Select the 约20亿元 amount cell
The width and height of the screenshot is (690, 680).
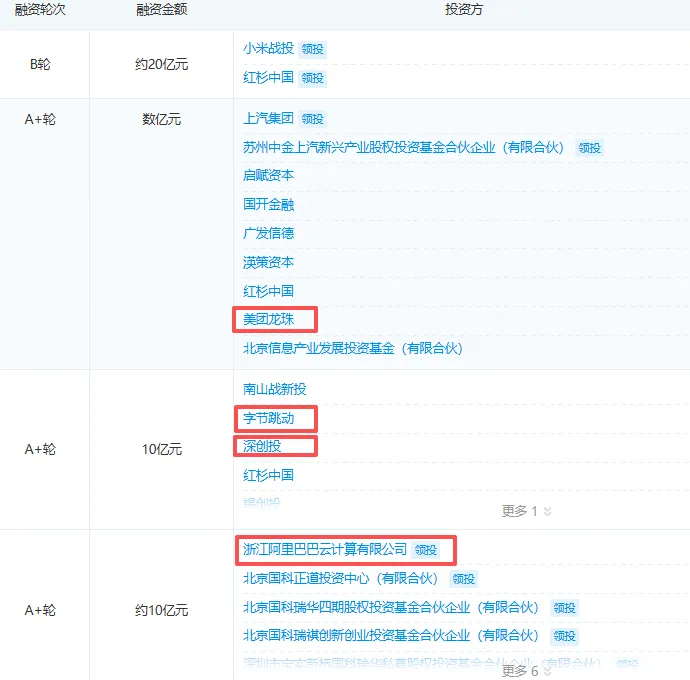pyautogui.click(x=161, y=64)
